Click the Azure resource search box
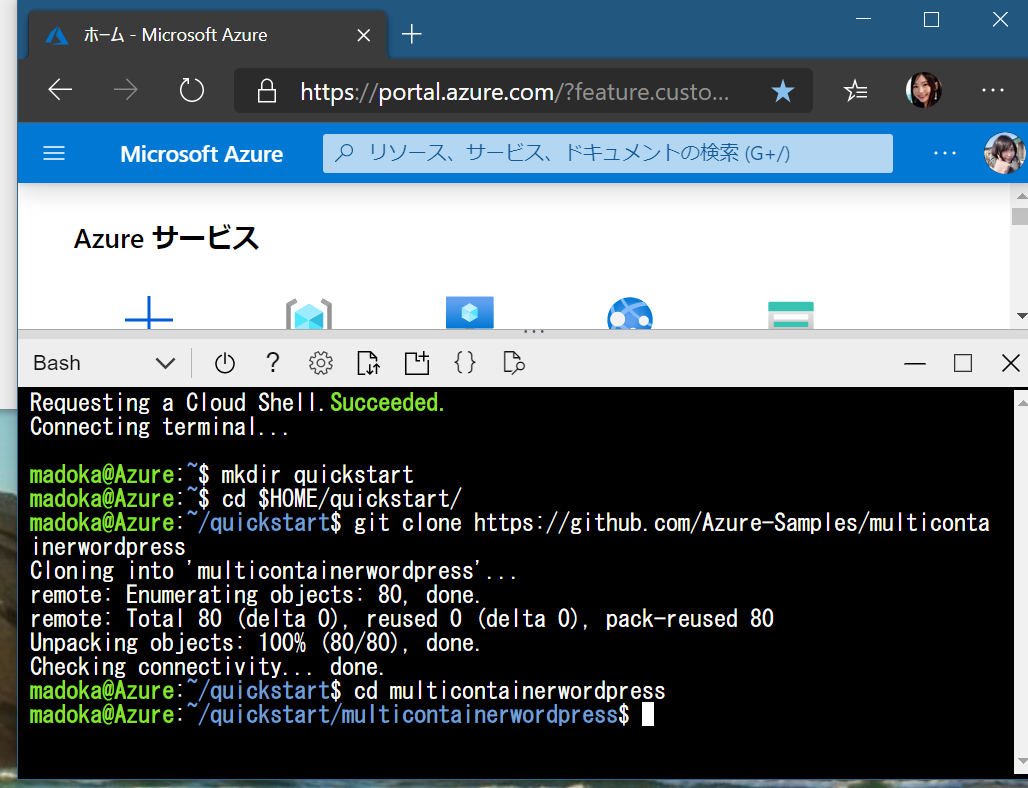Screen dimensions: 1028x788 (608, 154)
